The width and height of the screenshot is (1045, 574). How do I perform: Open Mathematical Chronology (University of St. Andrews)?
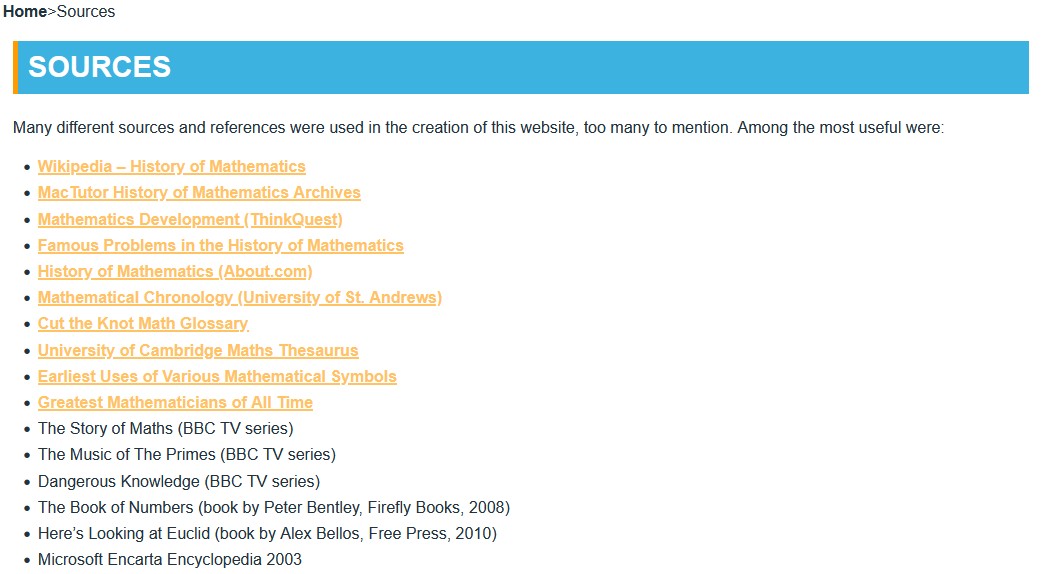click(x=240, y=297)
